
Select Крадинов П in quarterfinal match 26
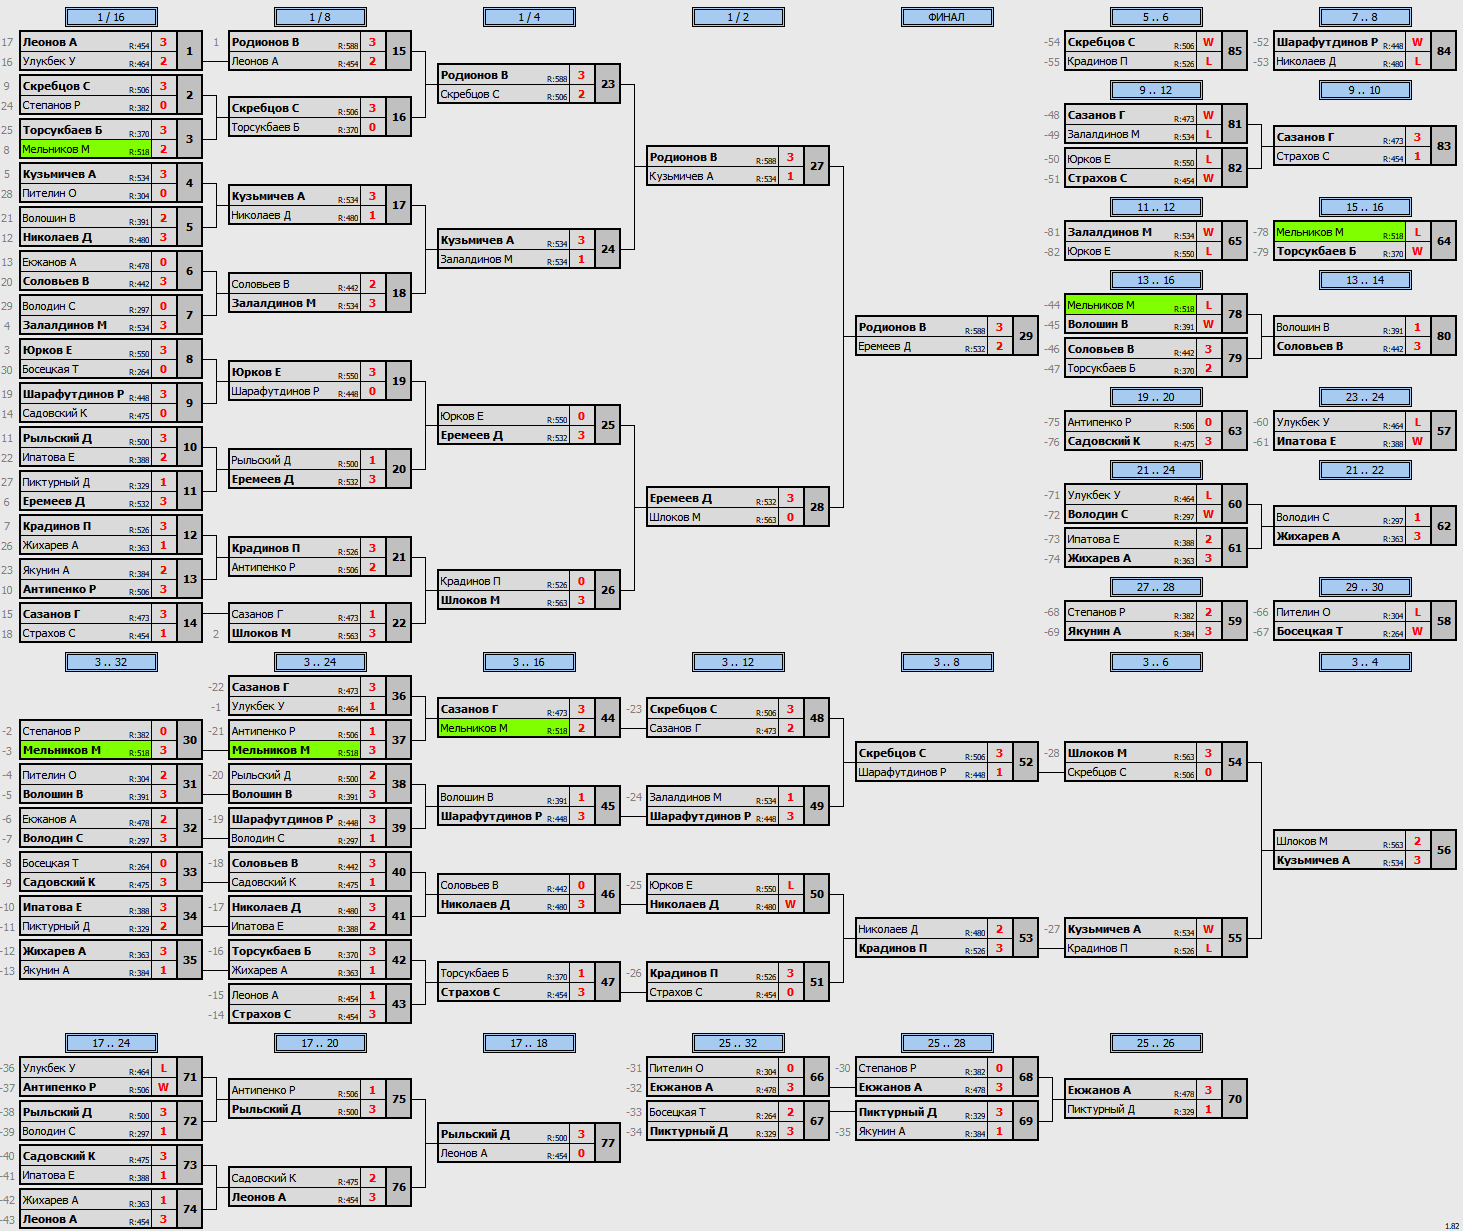pos(503,581)
